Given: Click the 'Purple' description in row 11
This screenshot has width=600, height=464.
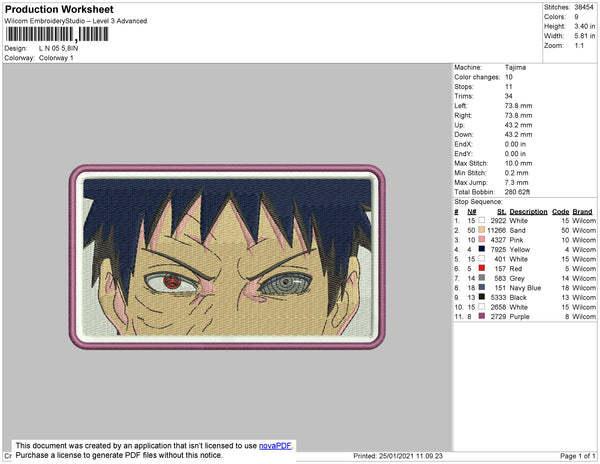Looking at the screenshot, I should pos(520,316).
